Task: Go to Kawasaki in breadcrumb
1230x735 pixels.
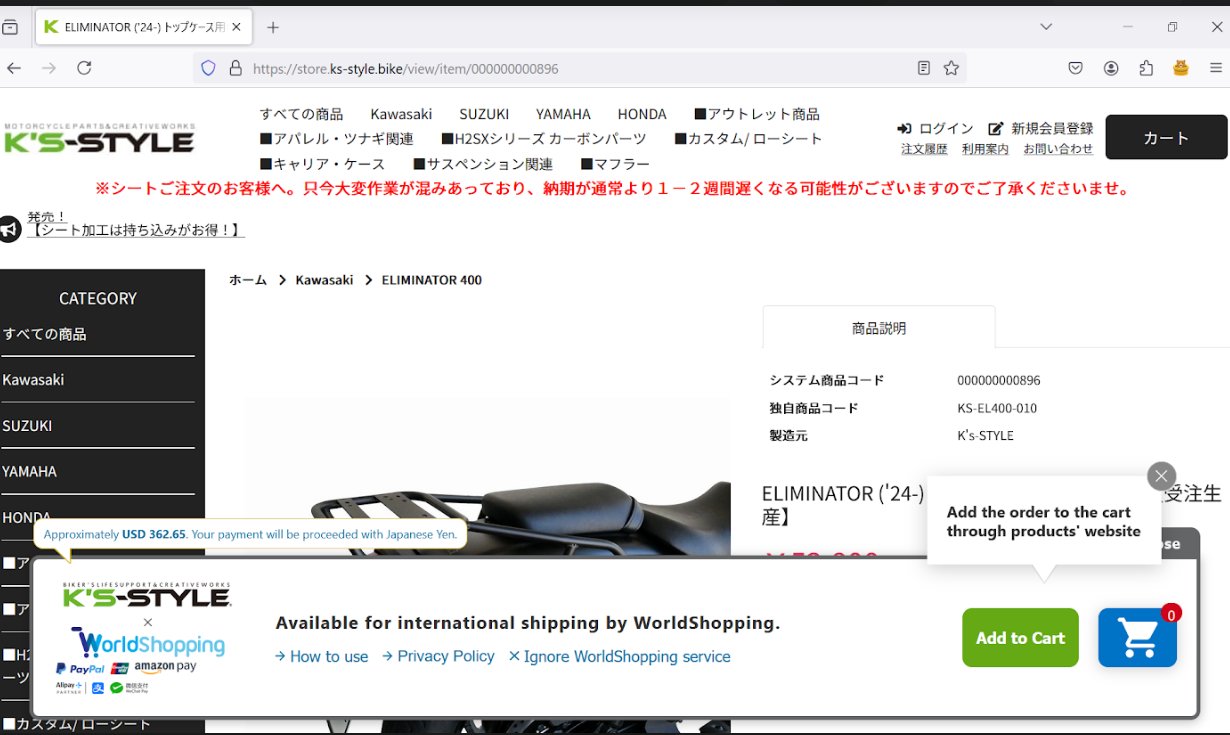Action: pos(324,280)
